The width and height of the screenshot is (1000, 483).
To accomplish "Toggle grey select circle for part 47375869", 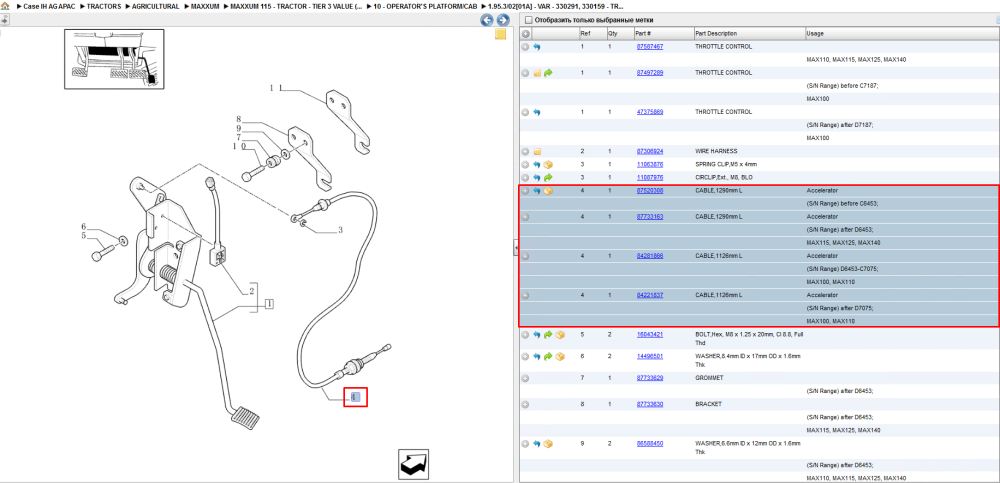I will pyautogui.click(x=526, y=112).
